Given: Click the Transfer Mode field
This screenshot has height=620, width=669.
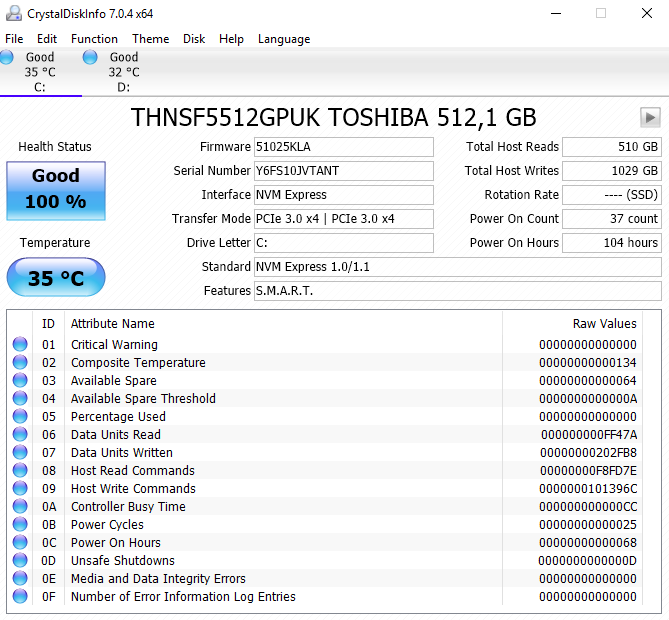Looking at the screenshot, I should (344, 218).
